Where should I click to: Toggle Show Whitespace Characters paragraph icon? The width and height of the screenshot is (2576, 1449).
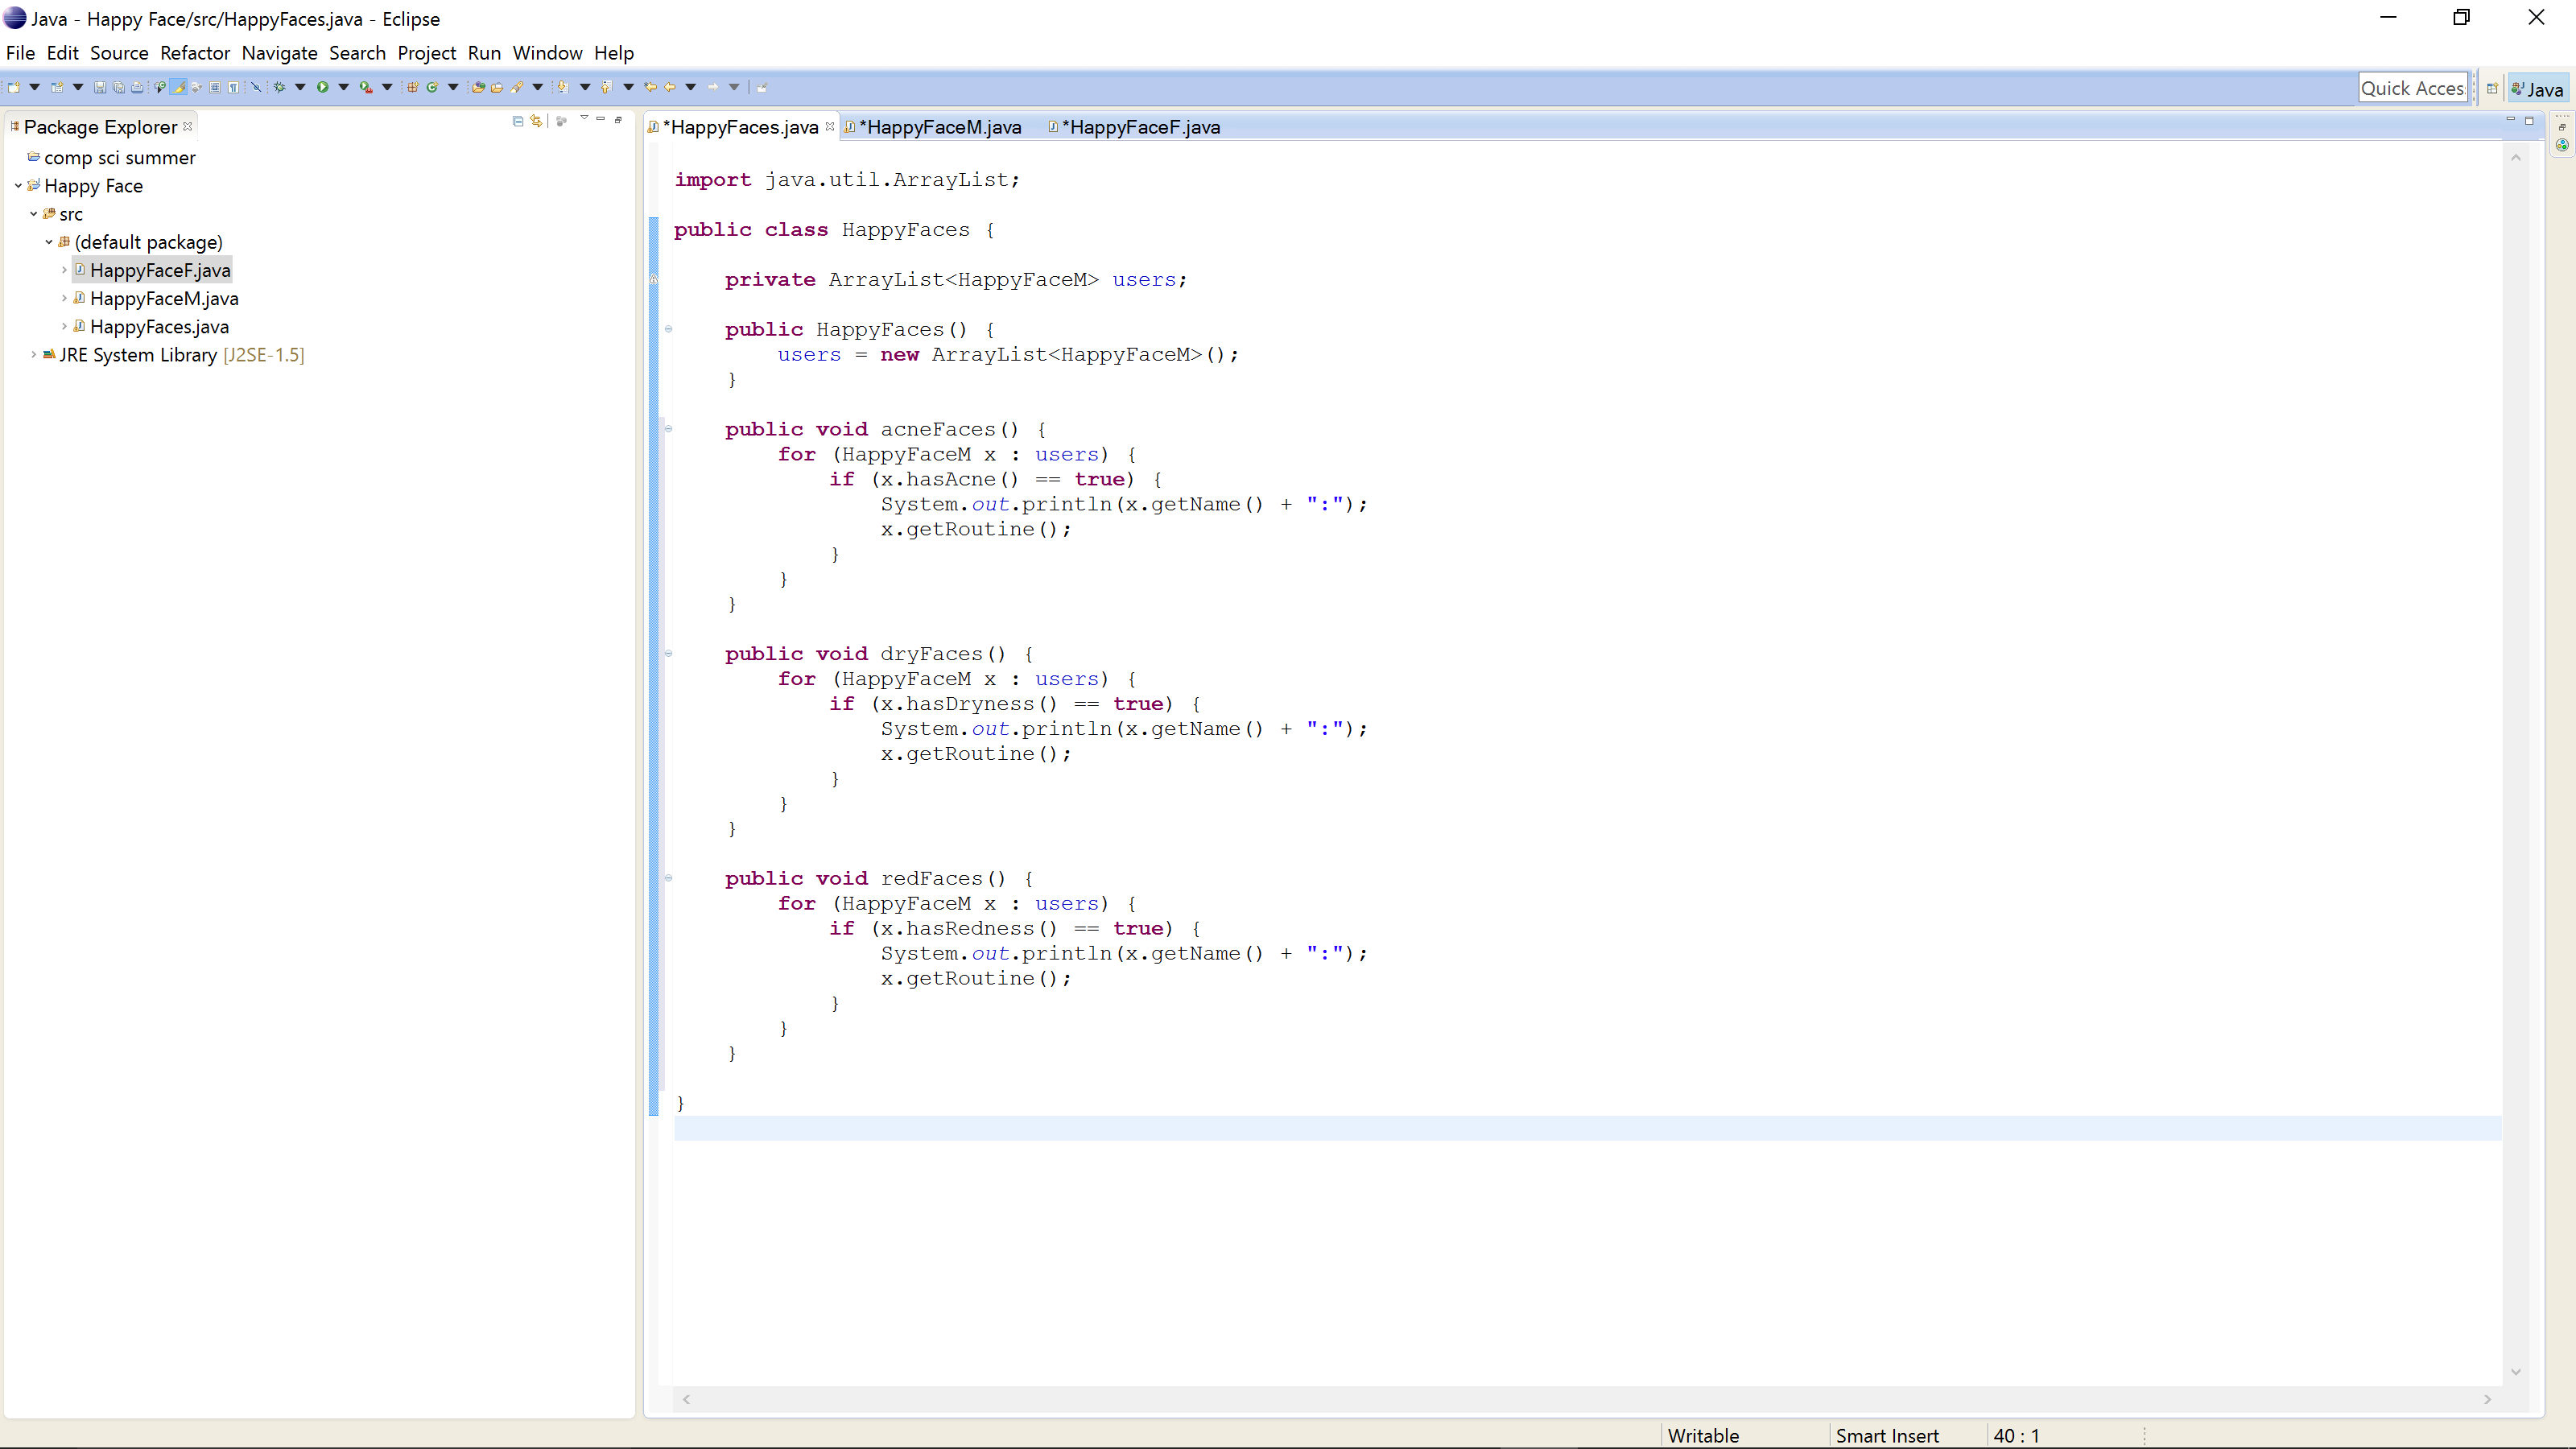[233, 87]
